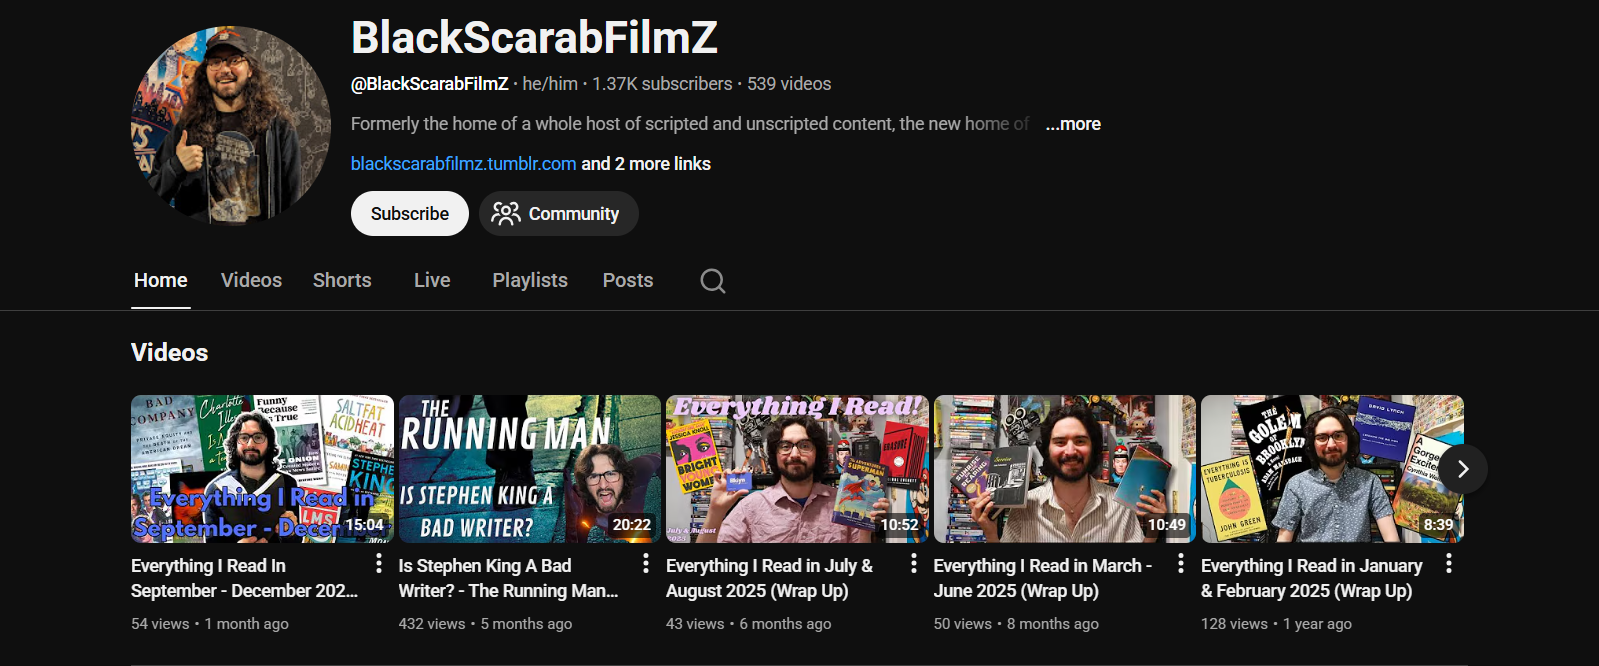This screenshot has height=666, width=1599.
Task: Click the '1.37K subscribers' text
Action: coord(662,84)
